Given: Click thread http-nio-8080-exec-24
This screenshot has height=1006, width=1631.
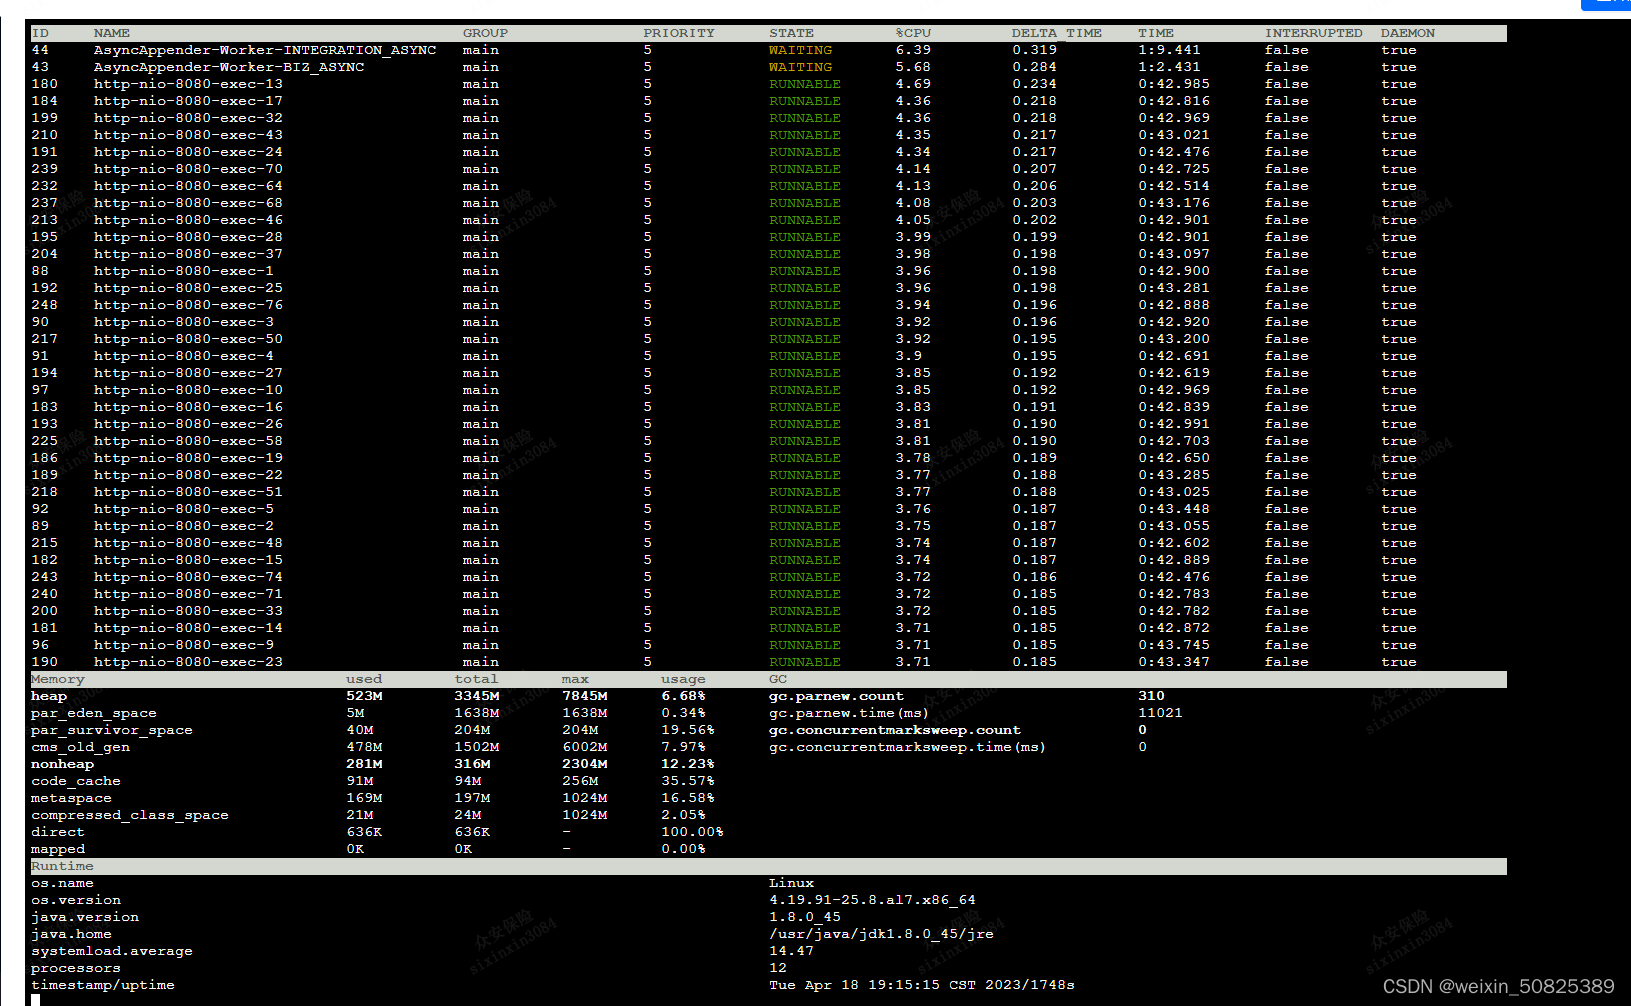Looking at the screenshot, I should tap(188, 152).
